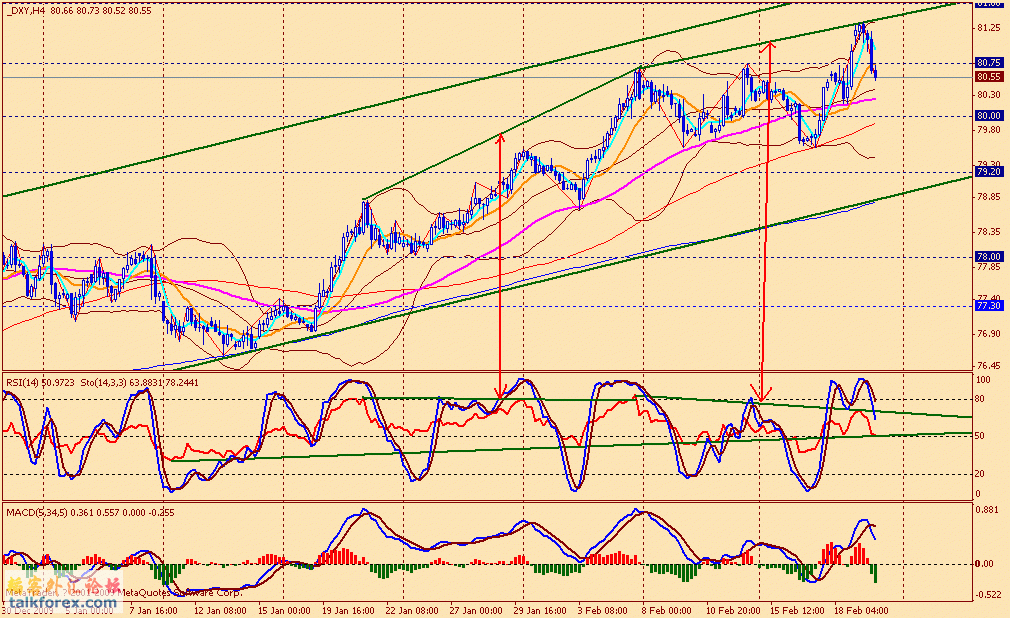
Task: Click the 80.30 price scale value
Action: pos(989,95)
